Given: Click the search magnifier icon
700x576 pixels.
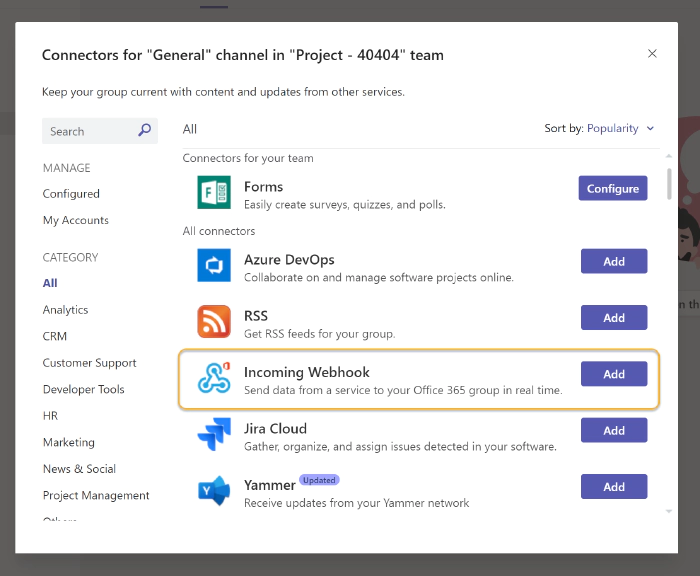Looking at the screenshot, I should (x=145, y=130).
